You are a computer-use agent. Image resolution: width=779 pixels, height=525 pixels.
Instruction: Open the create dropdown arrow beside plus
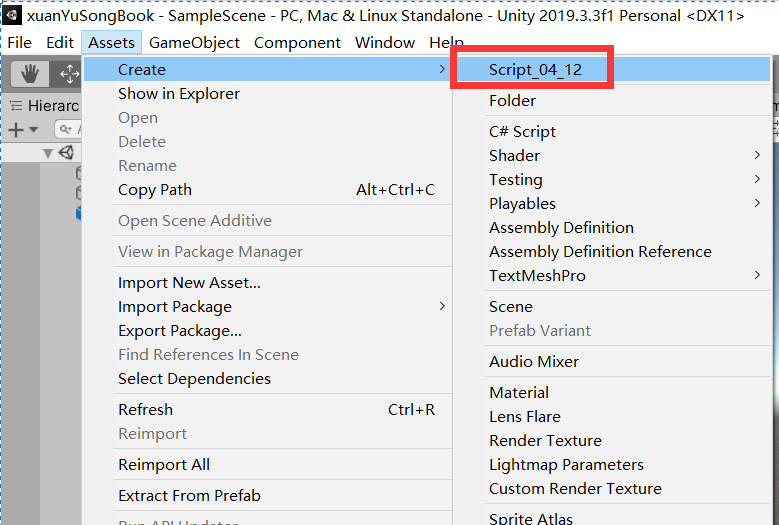[34, 130]
